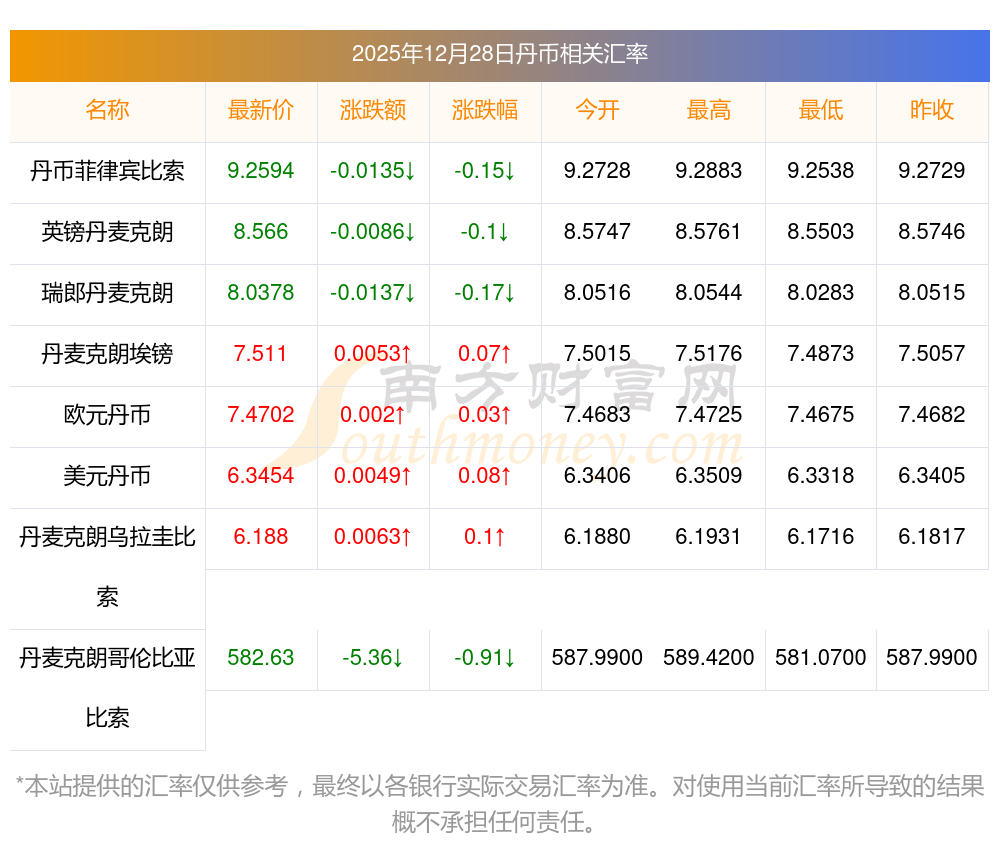Click latest price 6.3454
This screenshot has height=853, width=1000.
tap(261, 476)
